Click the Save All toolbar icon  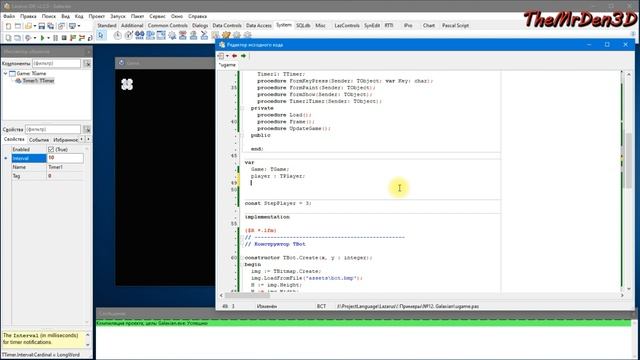[51, 26]
